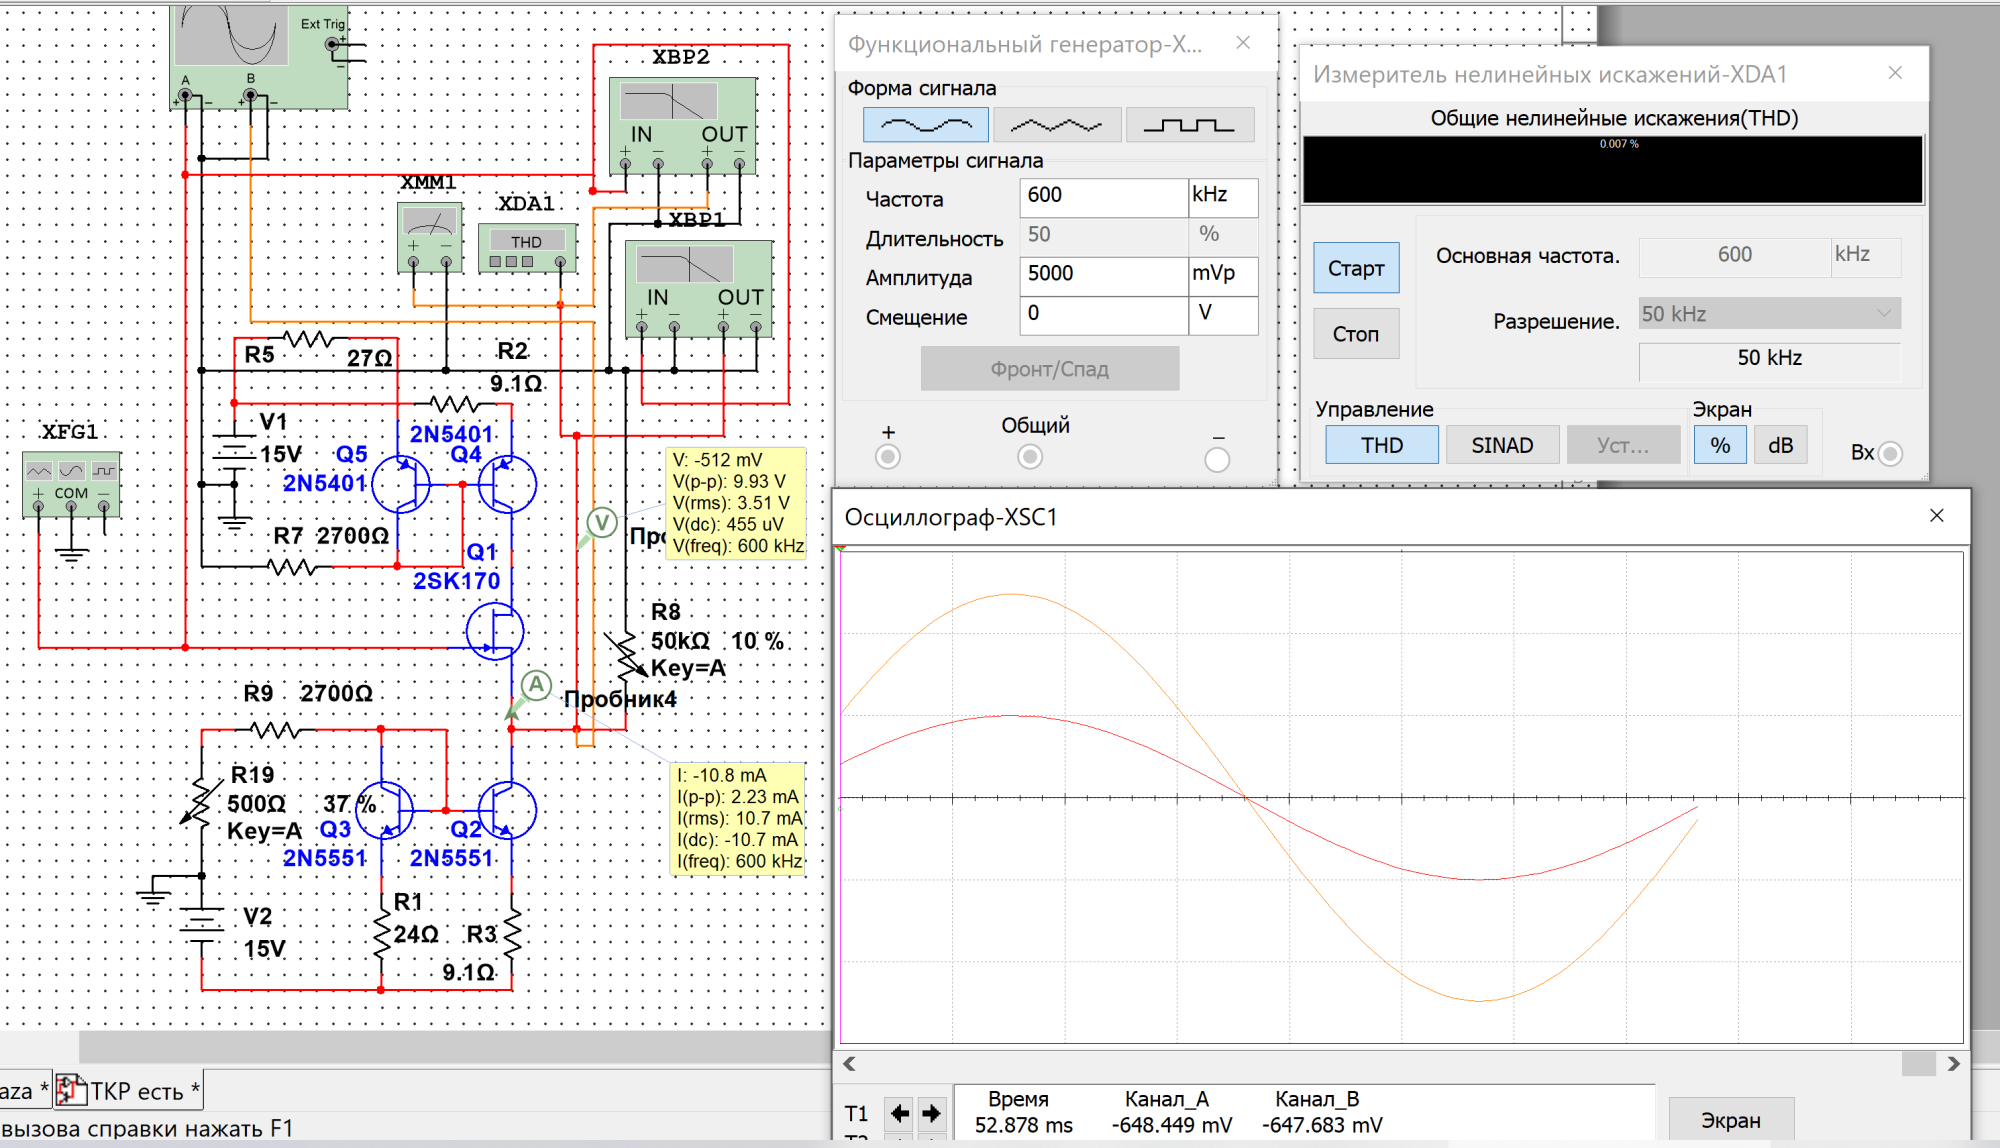This screenshot has height=1148, width=2000.
Task: Select triangle waveform in function generator
Action: pyautogui.click(x=1056, y=125)
